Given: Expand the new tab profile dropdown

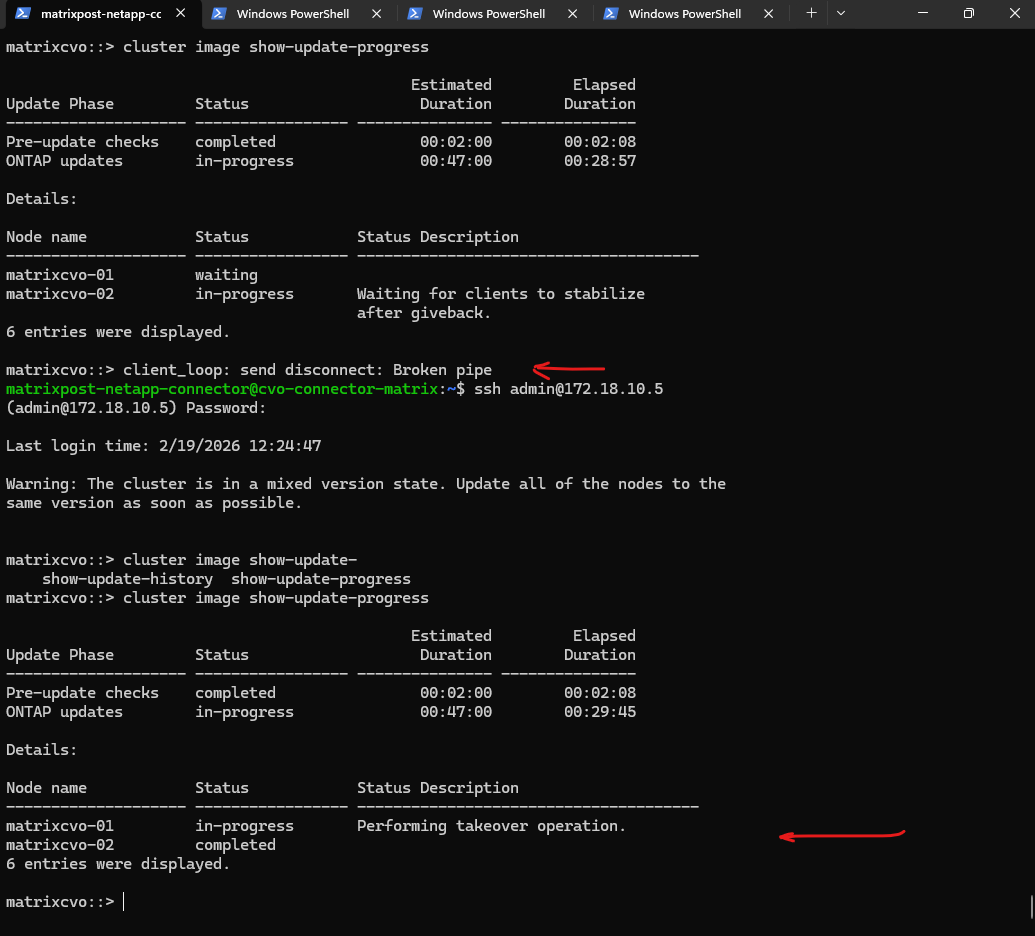Looking at the screenshot, I should coord(840,14).
